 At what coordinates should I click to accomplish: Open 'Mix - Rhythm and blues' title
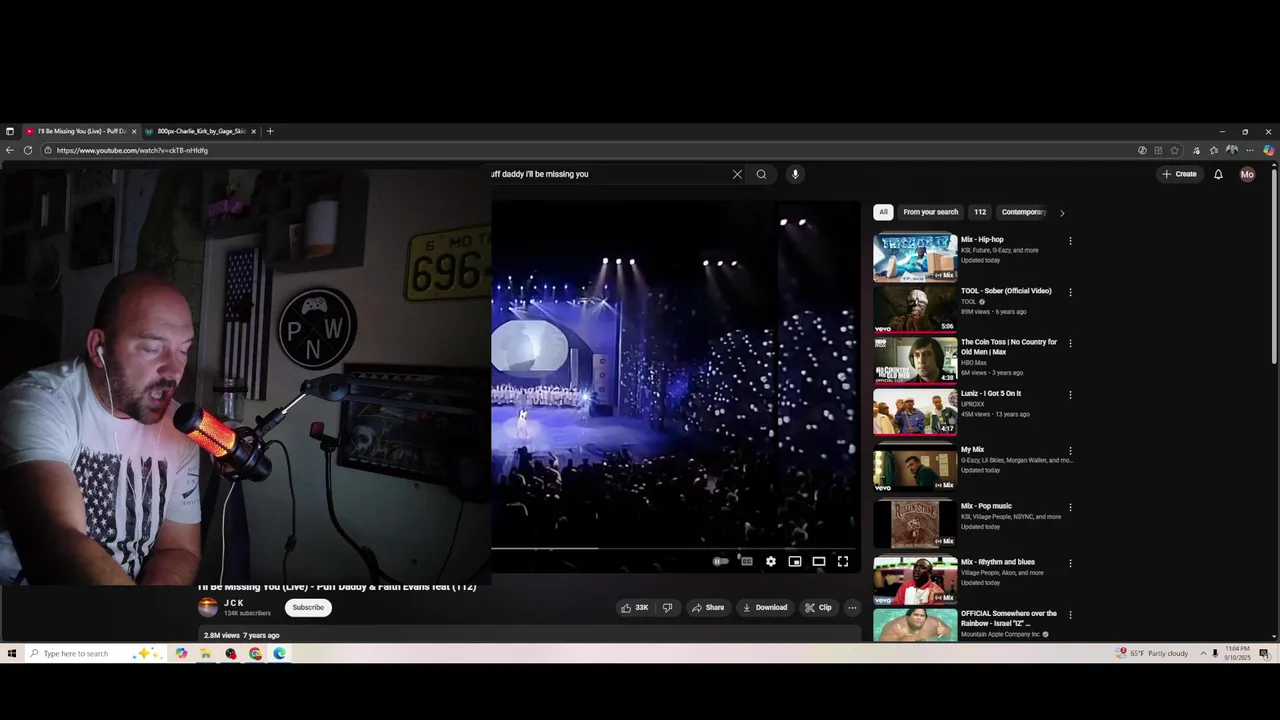(x=998, y=562)
